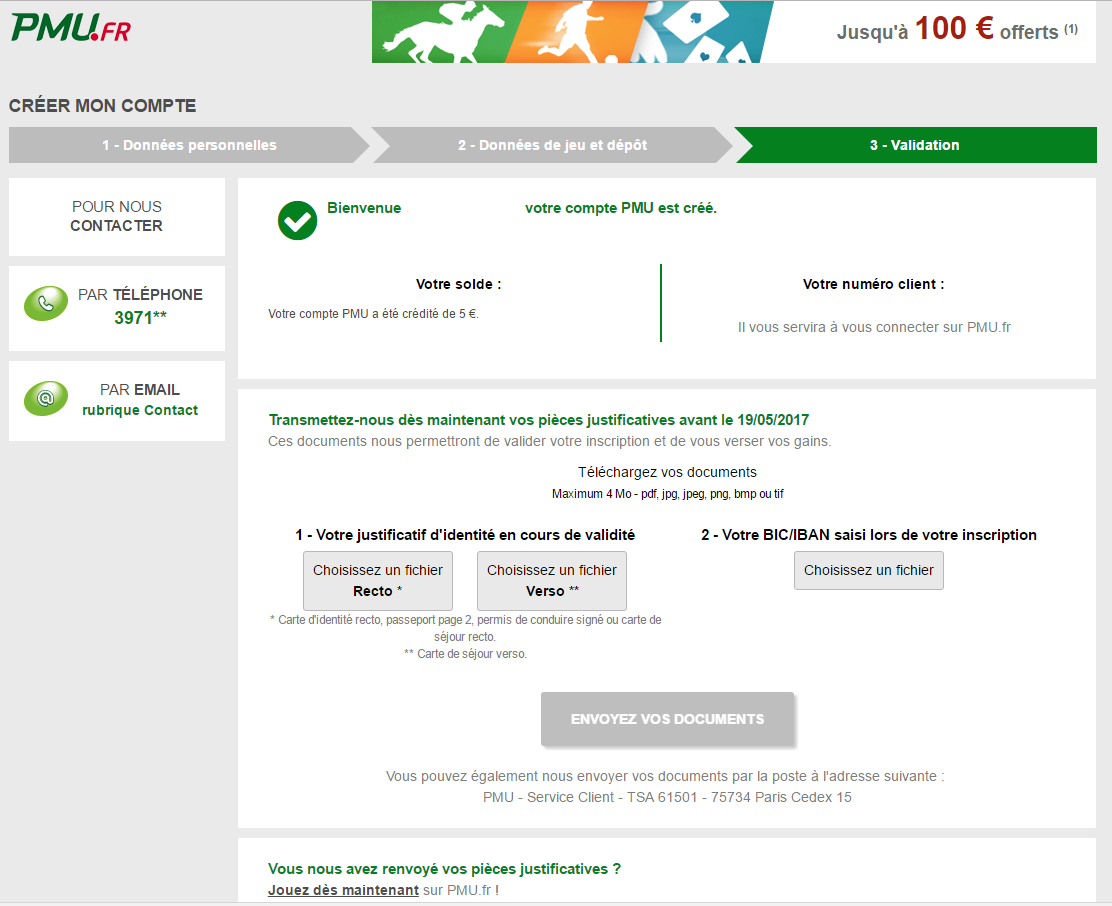Viewport: 1112px width, 906px height.
Task: Choose a file for identity Recto
Action: 378,580
